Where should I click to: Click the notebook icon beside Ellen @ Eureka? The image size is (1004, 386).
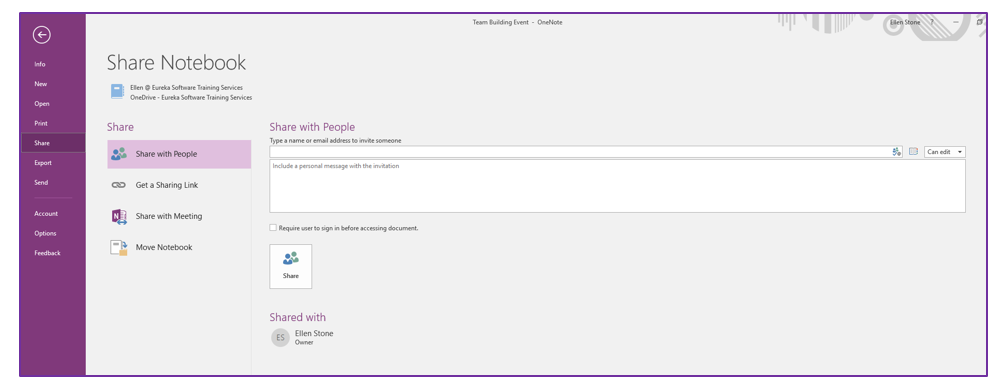[x=117, y=92]
